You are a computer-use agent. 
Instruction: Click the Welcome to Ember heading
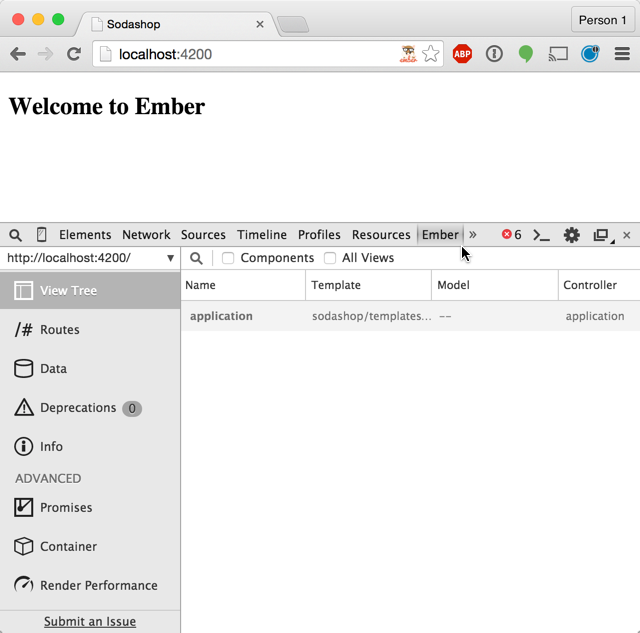point(107,107)
